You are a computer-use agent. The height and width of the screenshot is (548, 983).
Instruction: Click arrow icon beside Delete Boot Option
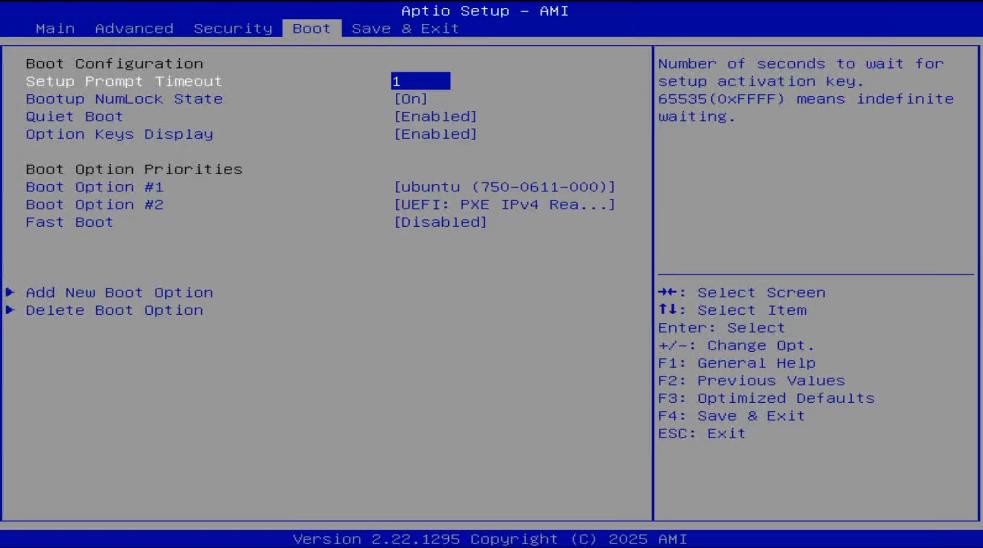click(10, 310)
